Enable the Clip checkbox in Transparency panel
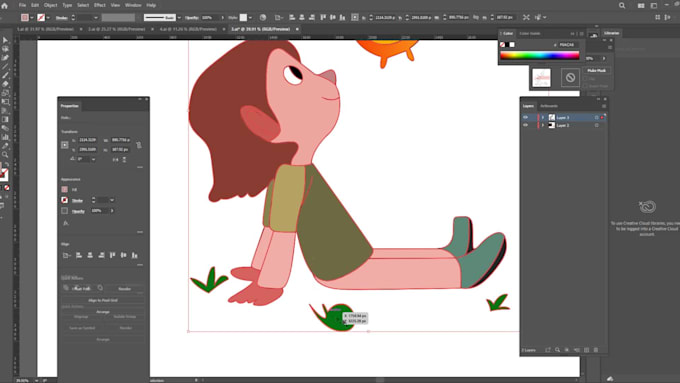This screenshot has width=680, height=383. [x=585, y=79]
